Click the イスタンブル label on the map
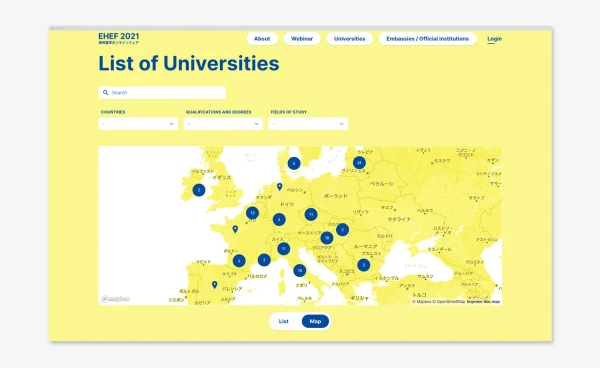The image size is (600, 369). 387,278
